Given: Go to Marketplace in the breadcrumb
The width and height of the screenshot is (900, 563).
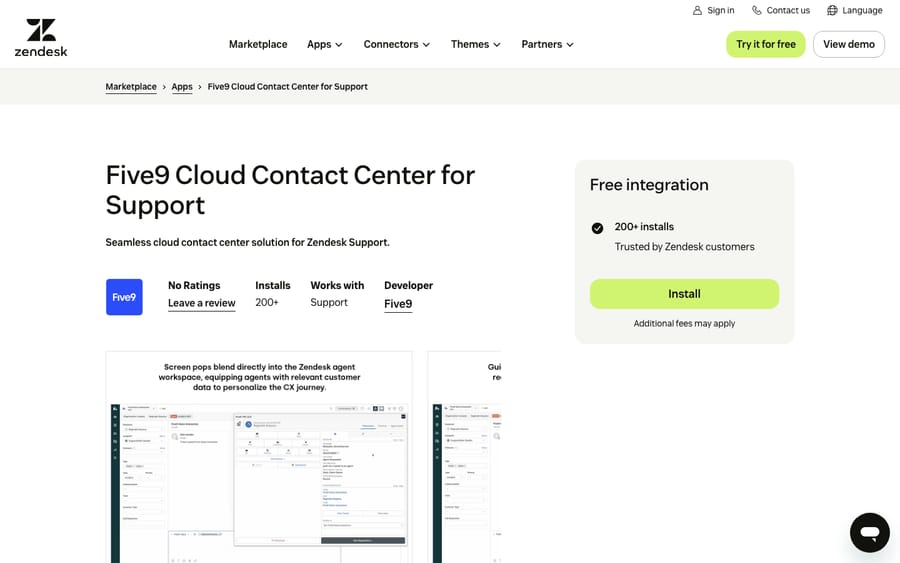Looking at the screenshot, I should (x=131, y=87).
